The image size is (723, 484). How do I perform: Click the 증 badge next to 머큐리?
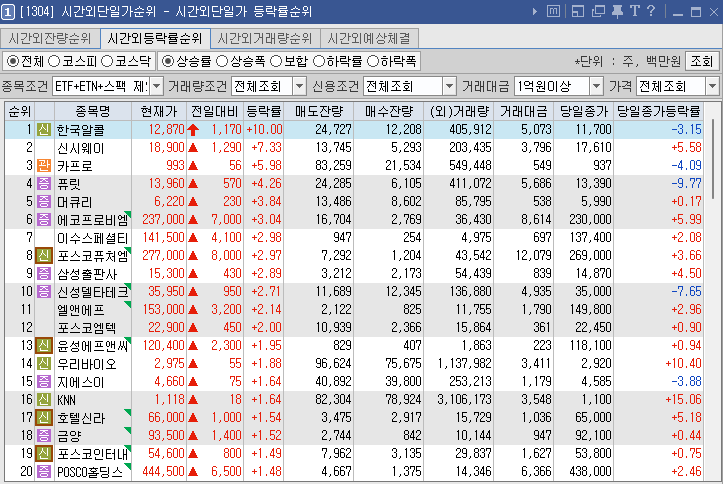tap(44, 201)
